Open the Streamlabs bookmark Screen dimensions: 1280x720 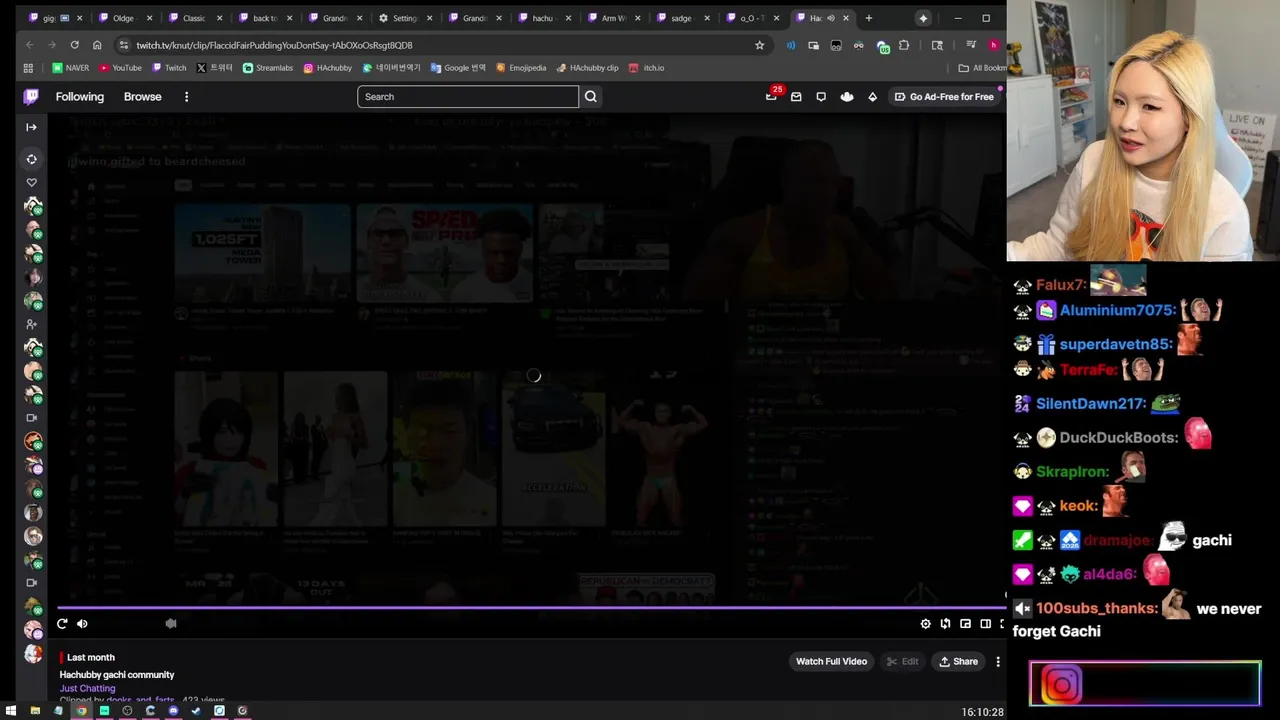coord(268,68)
